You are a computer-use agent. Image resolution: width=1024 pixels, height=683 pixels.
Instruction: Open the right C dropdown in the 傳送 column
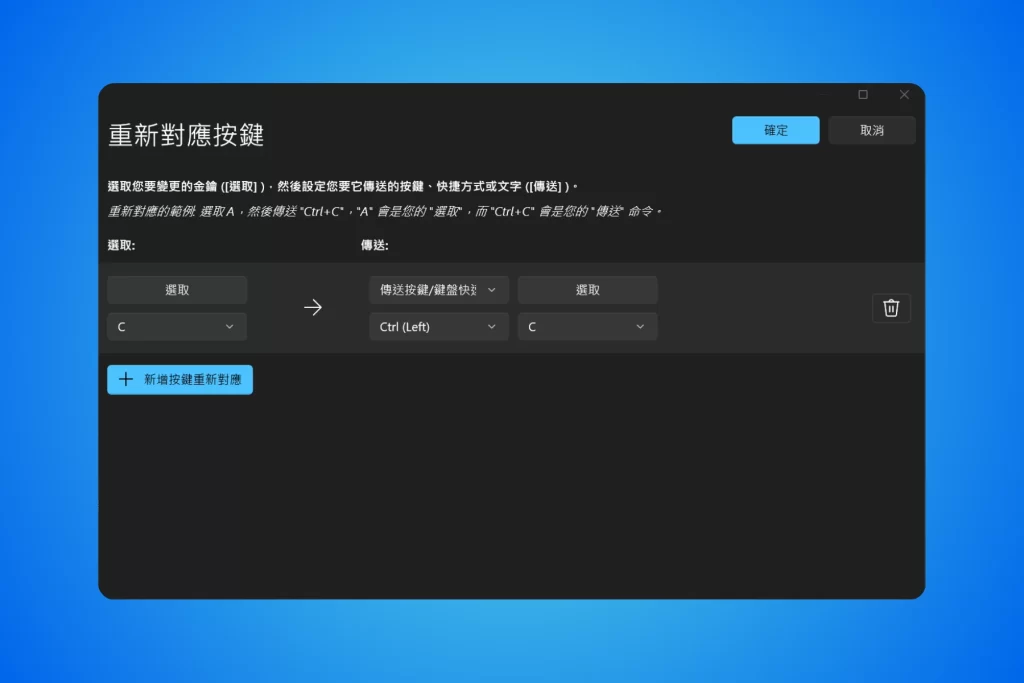point(587,326)
